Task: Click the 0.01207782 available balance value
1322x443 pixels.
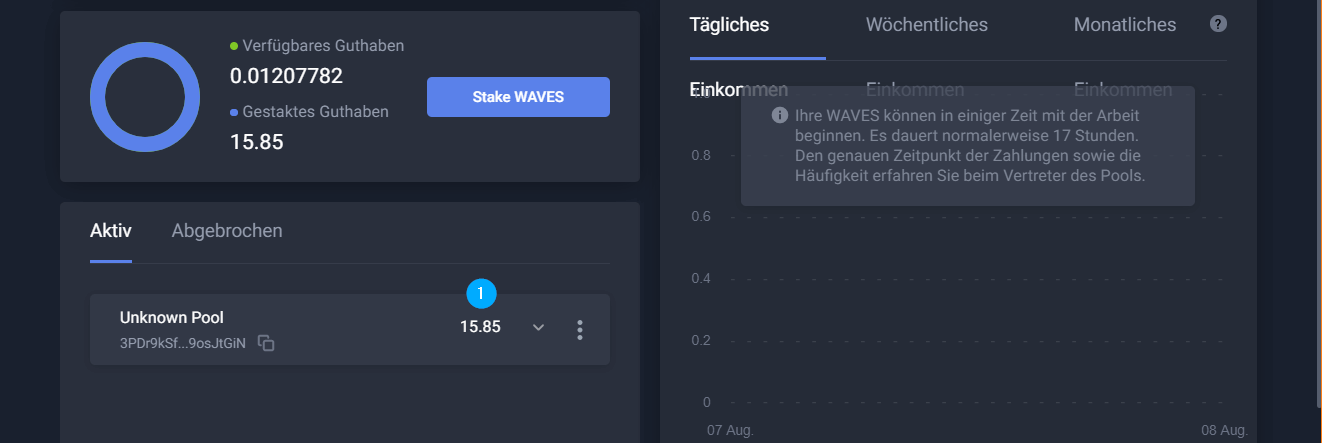Action: (287, 76)
